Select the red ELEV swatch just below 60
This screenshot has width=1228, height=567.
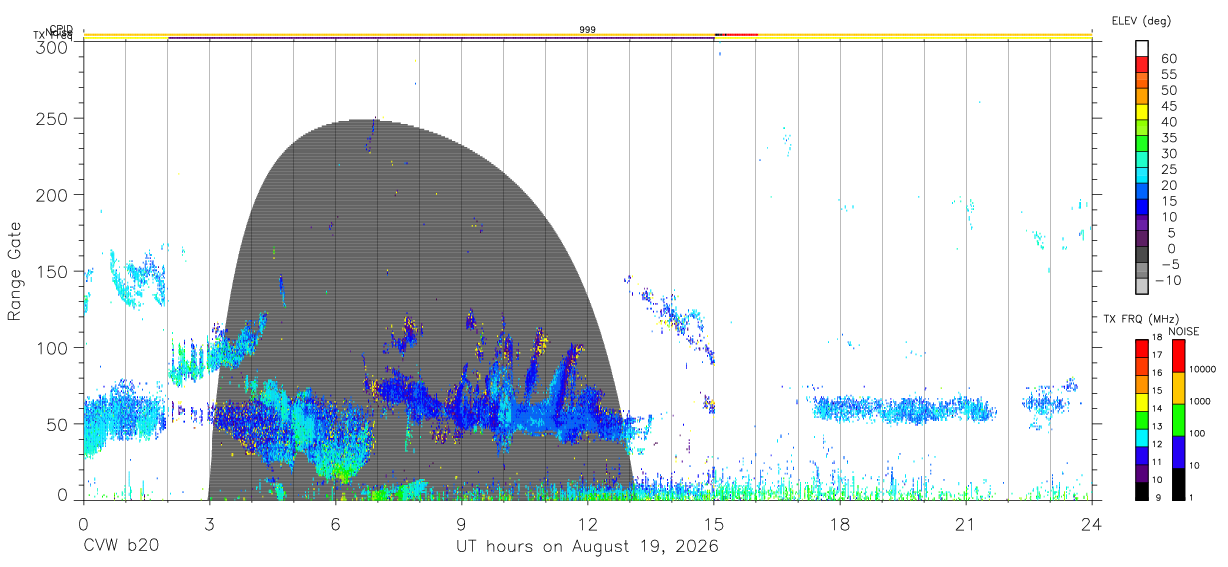point(1142,64)
